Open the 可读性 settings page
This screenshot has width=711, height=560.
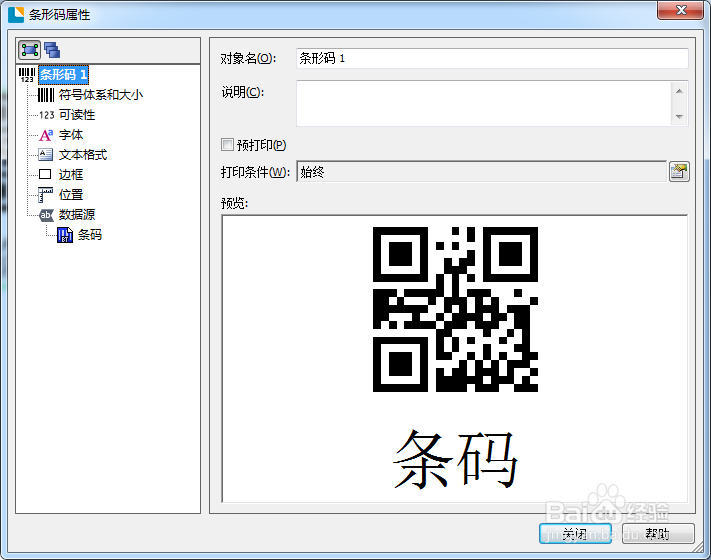coord(77,115)
